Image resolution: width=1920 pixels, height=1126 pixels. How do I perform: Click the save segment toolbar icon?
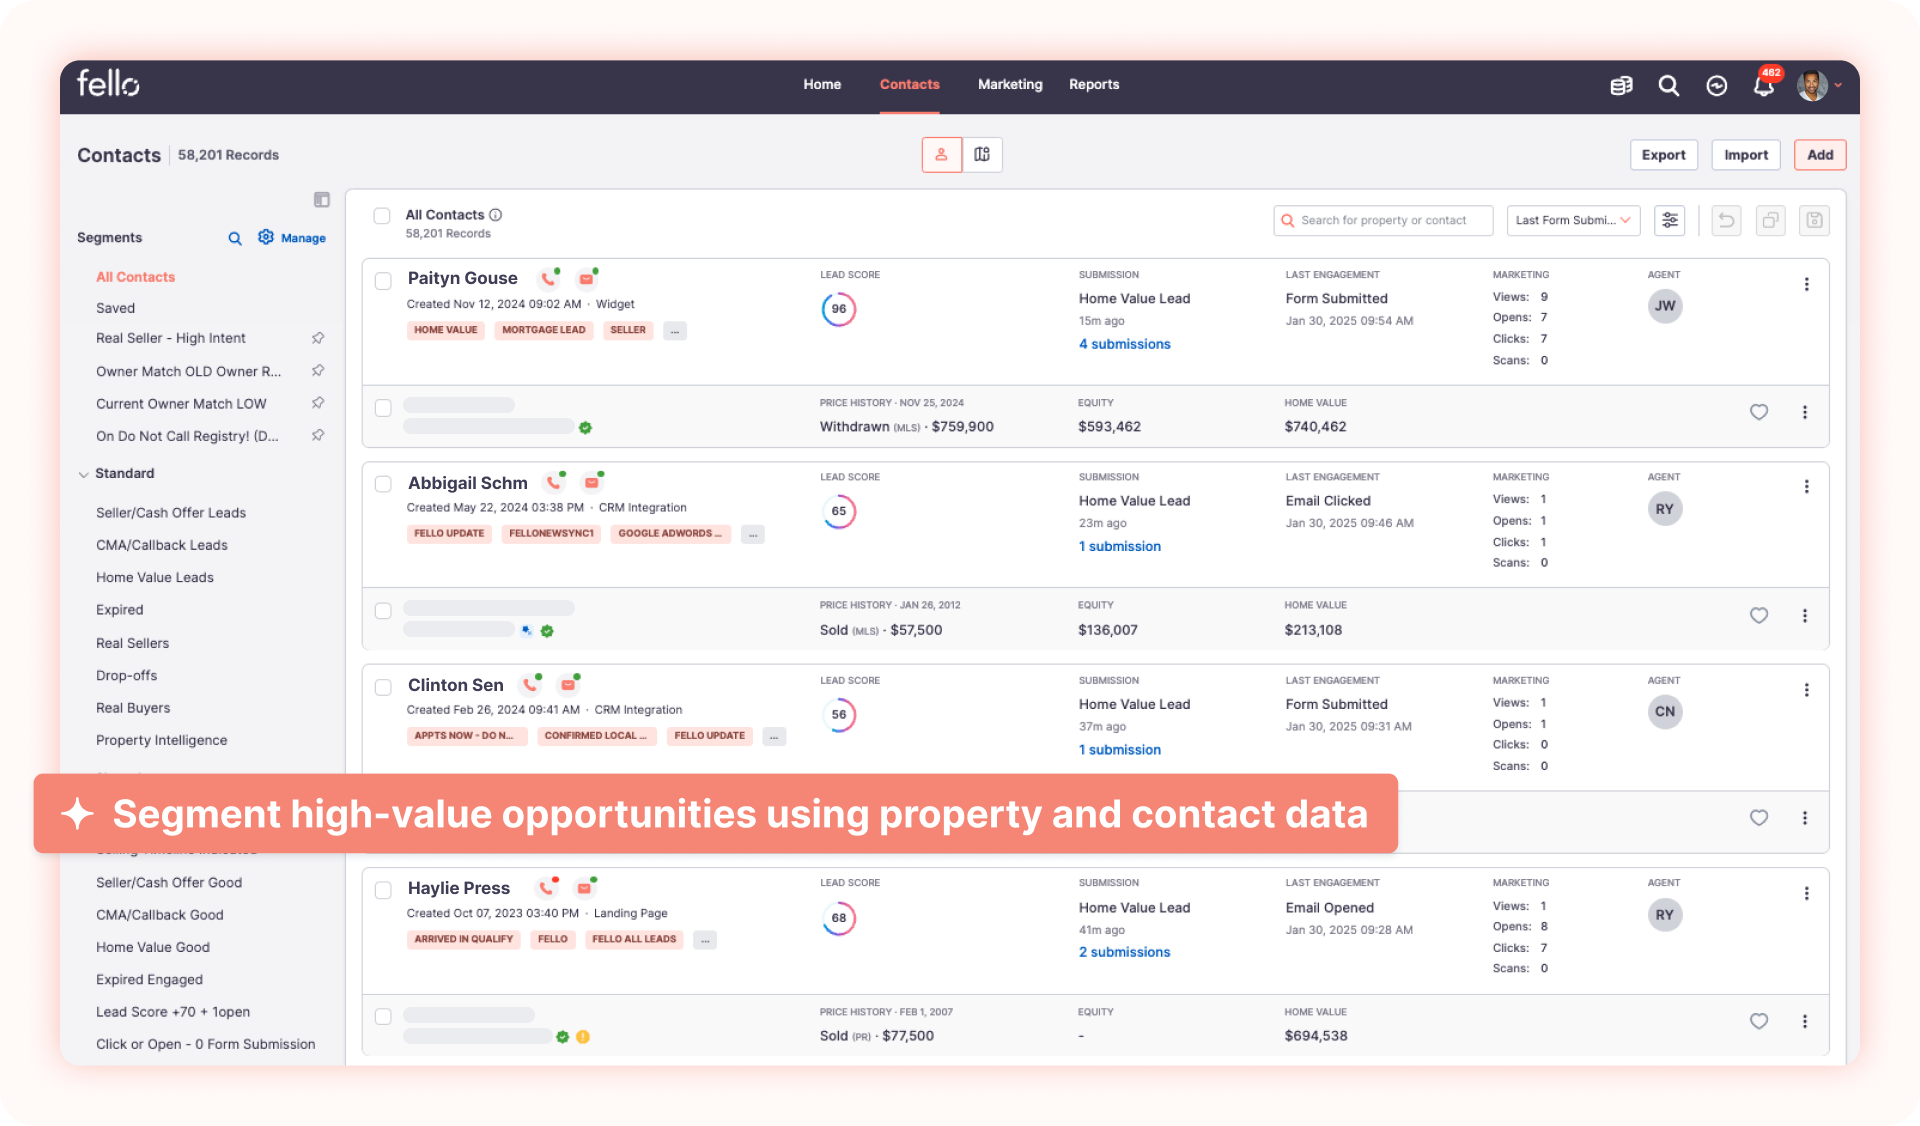point(1814,220)
